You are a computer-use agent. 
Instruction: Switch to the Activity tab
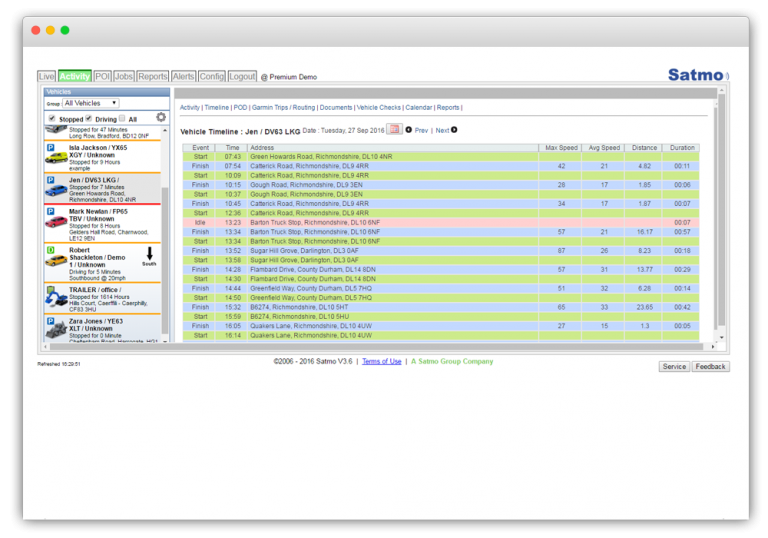tap(74, 76)
